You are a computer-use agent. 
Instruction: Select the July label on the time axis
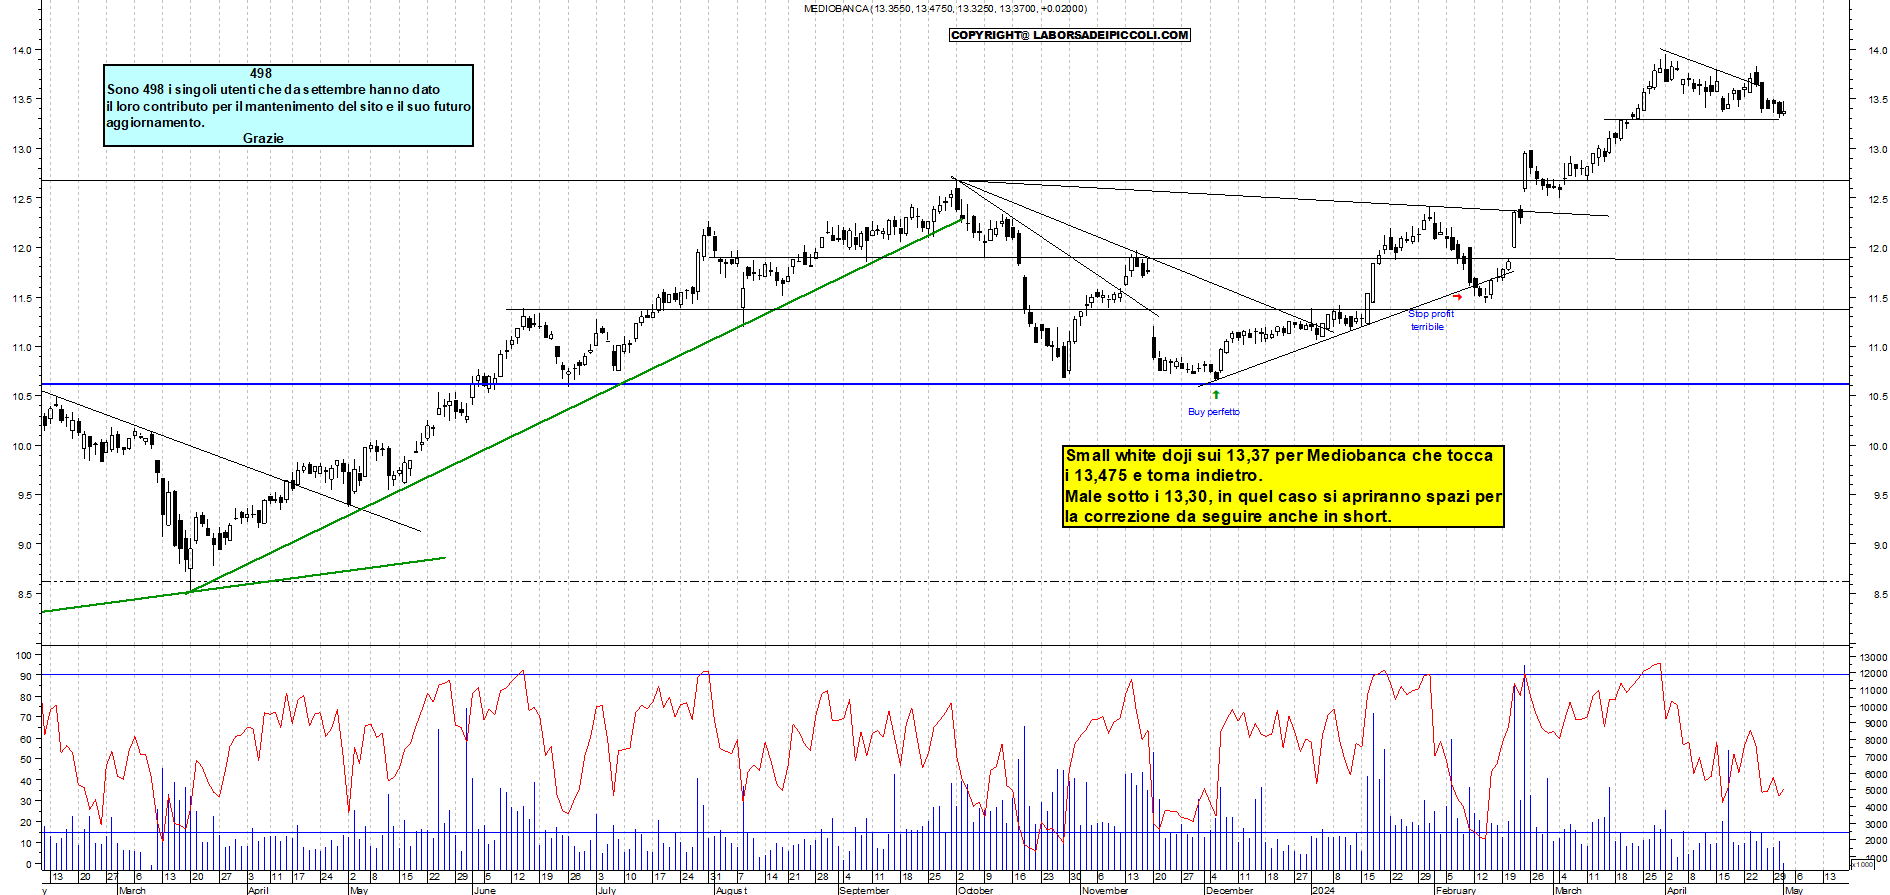(x=607, y=890)
